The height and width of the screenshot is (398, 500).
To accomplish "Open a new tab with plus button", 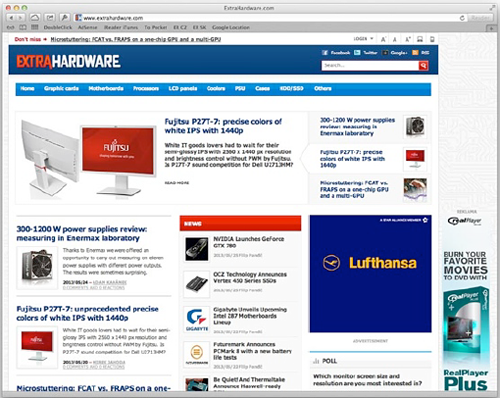I will pos(491,28).
